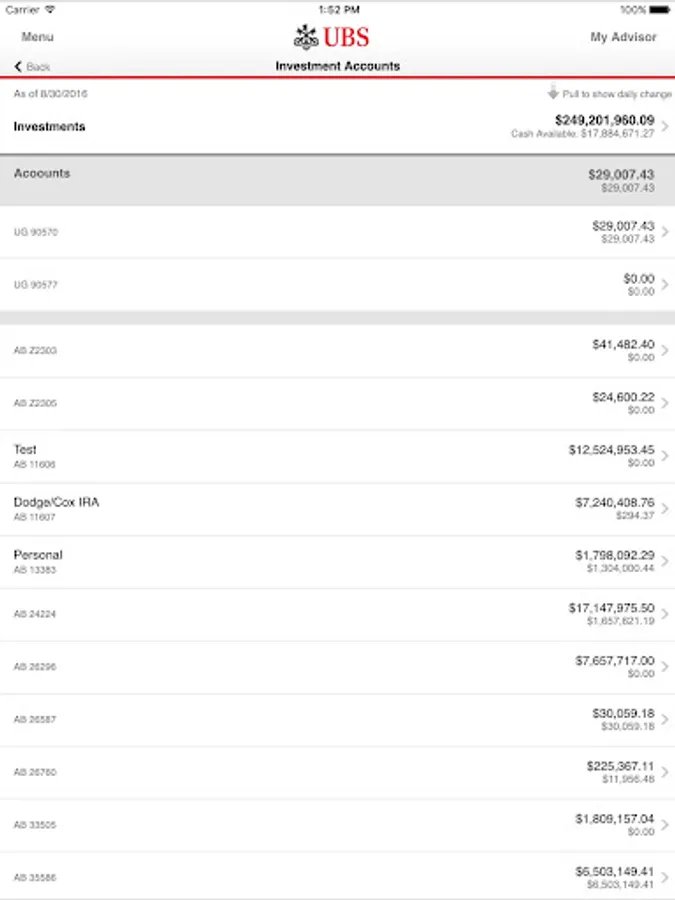675x900 pixels.
Task: Open account UG 90577 with $0.00
Action: coord(338,285)
